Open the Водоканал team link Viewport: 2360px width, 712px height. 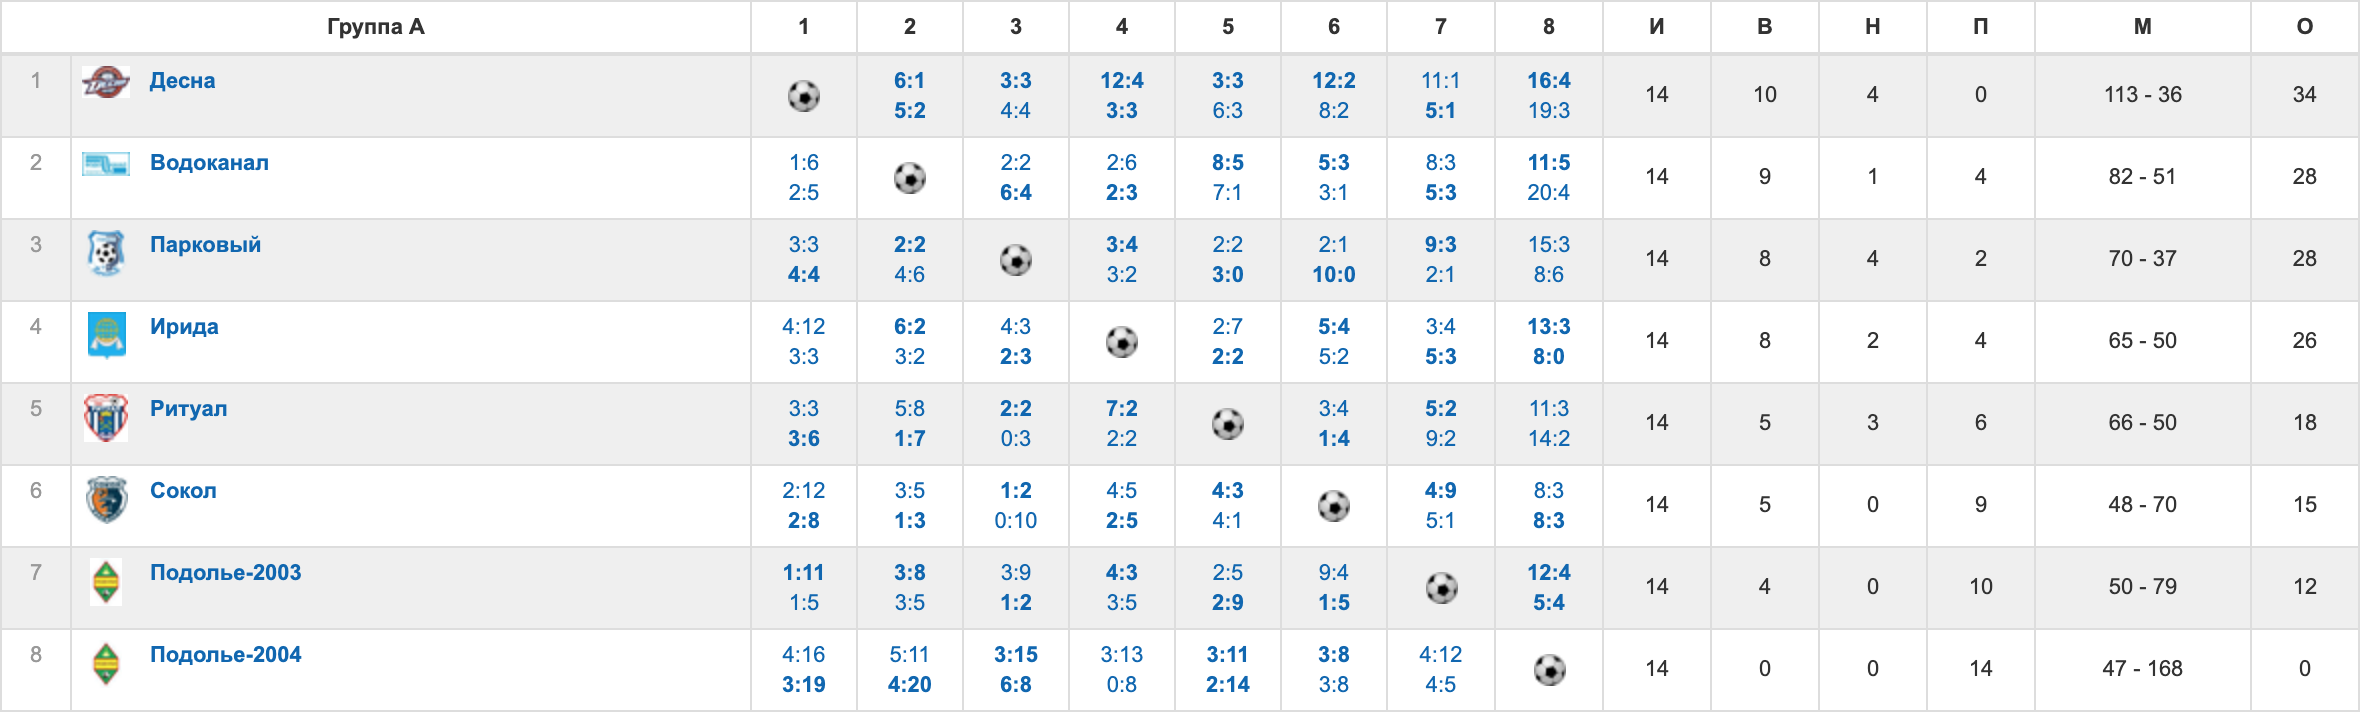(x=209, y=163)
